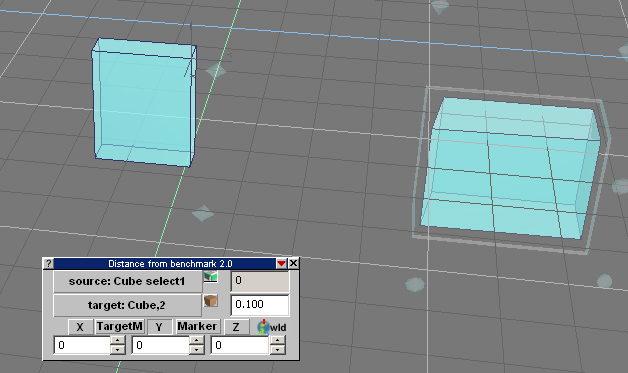Click the brown cube target icon

[211, 300]
